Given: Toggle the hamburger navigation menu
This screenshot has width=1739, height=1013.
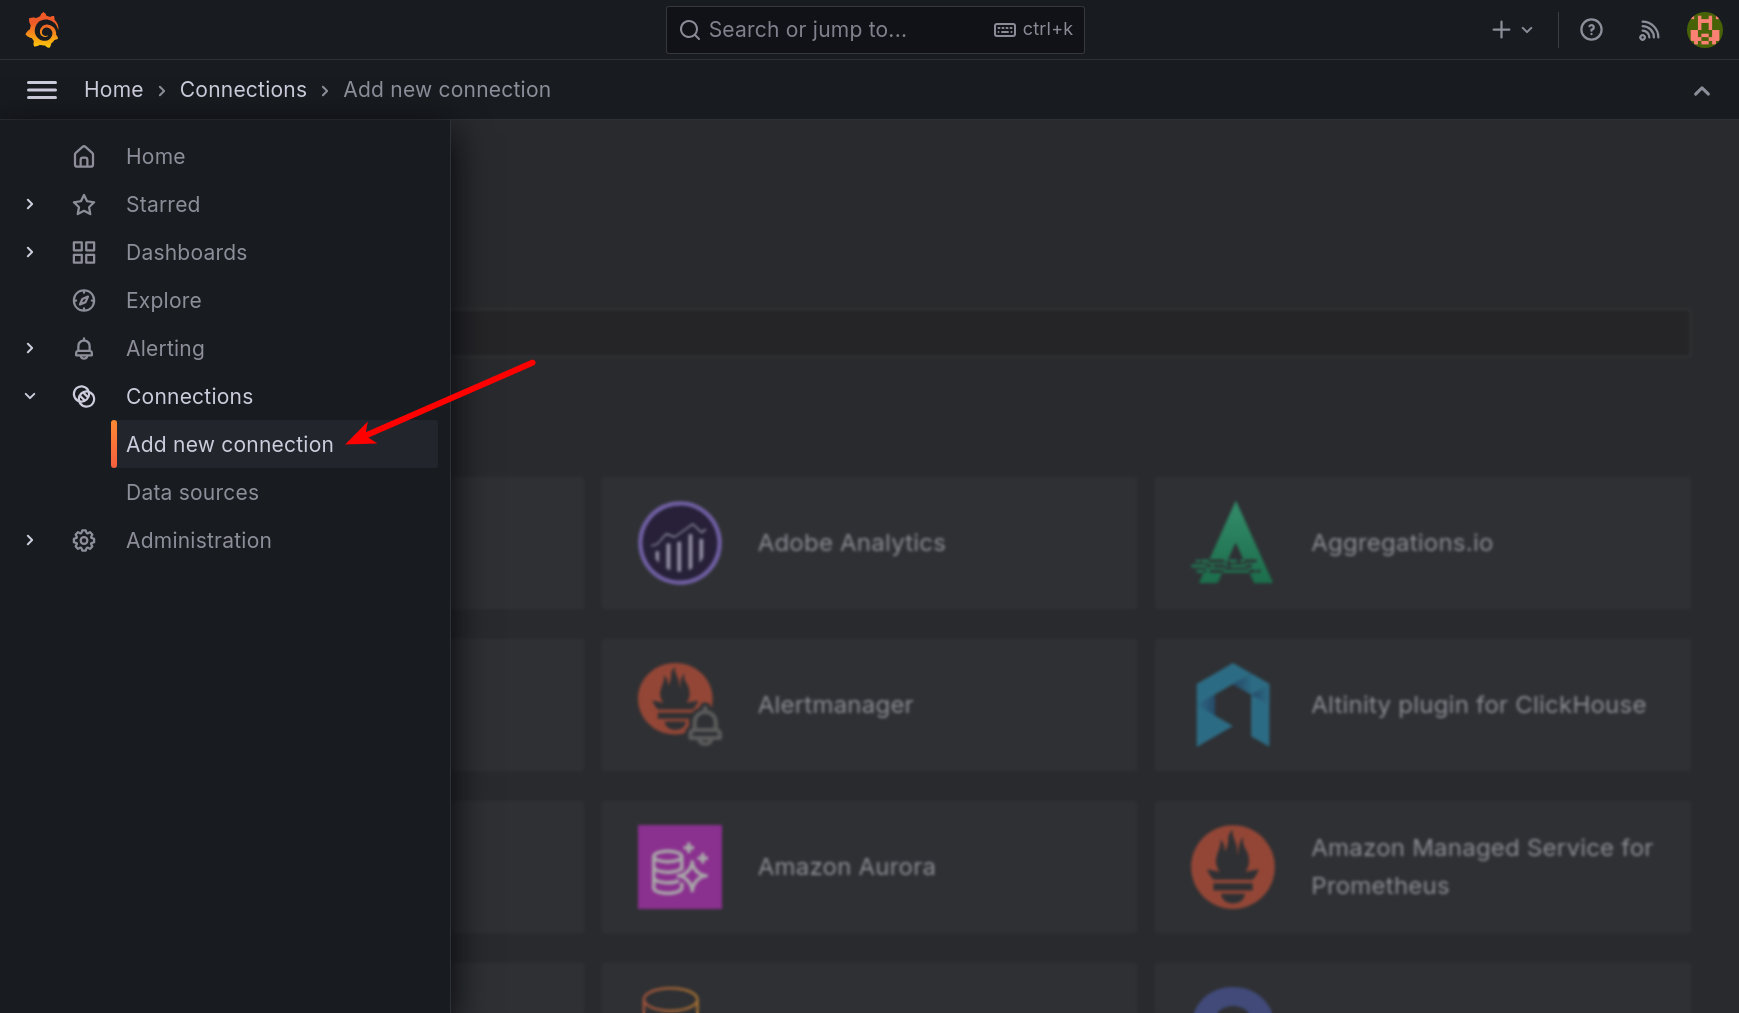Looking at the screenshot, I should 42,90.
